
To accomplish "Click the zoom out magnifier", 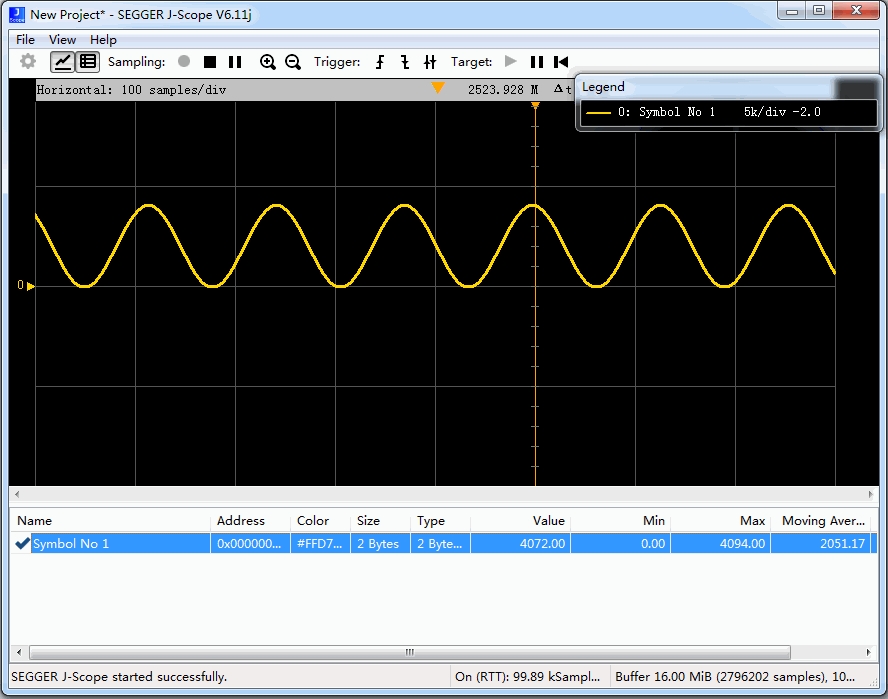I will pos(293,62).
